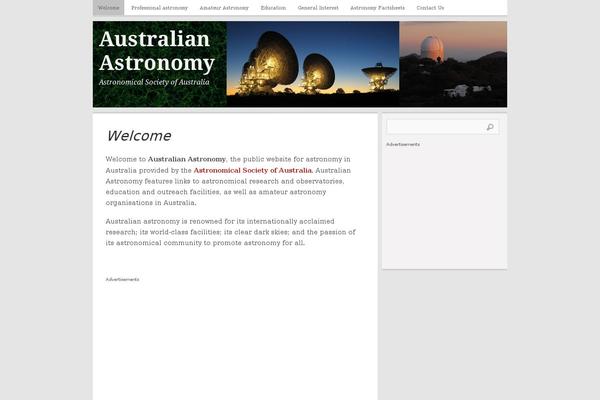Click the Astronomical Society of Australia tagline
600x400 pixels.
154,82
